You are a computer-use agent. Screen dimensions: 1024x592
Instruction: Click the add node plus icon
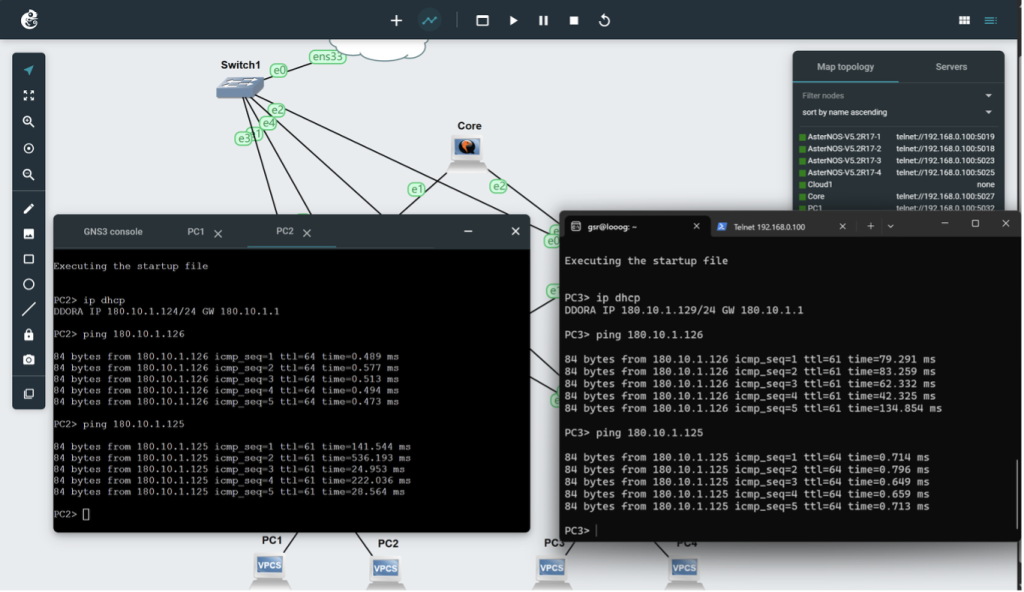pyautogui.click(x=396, y=20)
